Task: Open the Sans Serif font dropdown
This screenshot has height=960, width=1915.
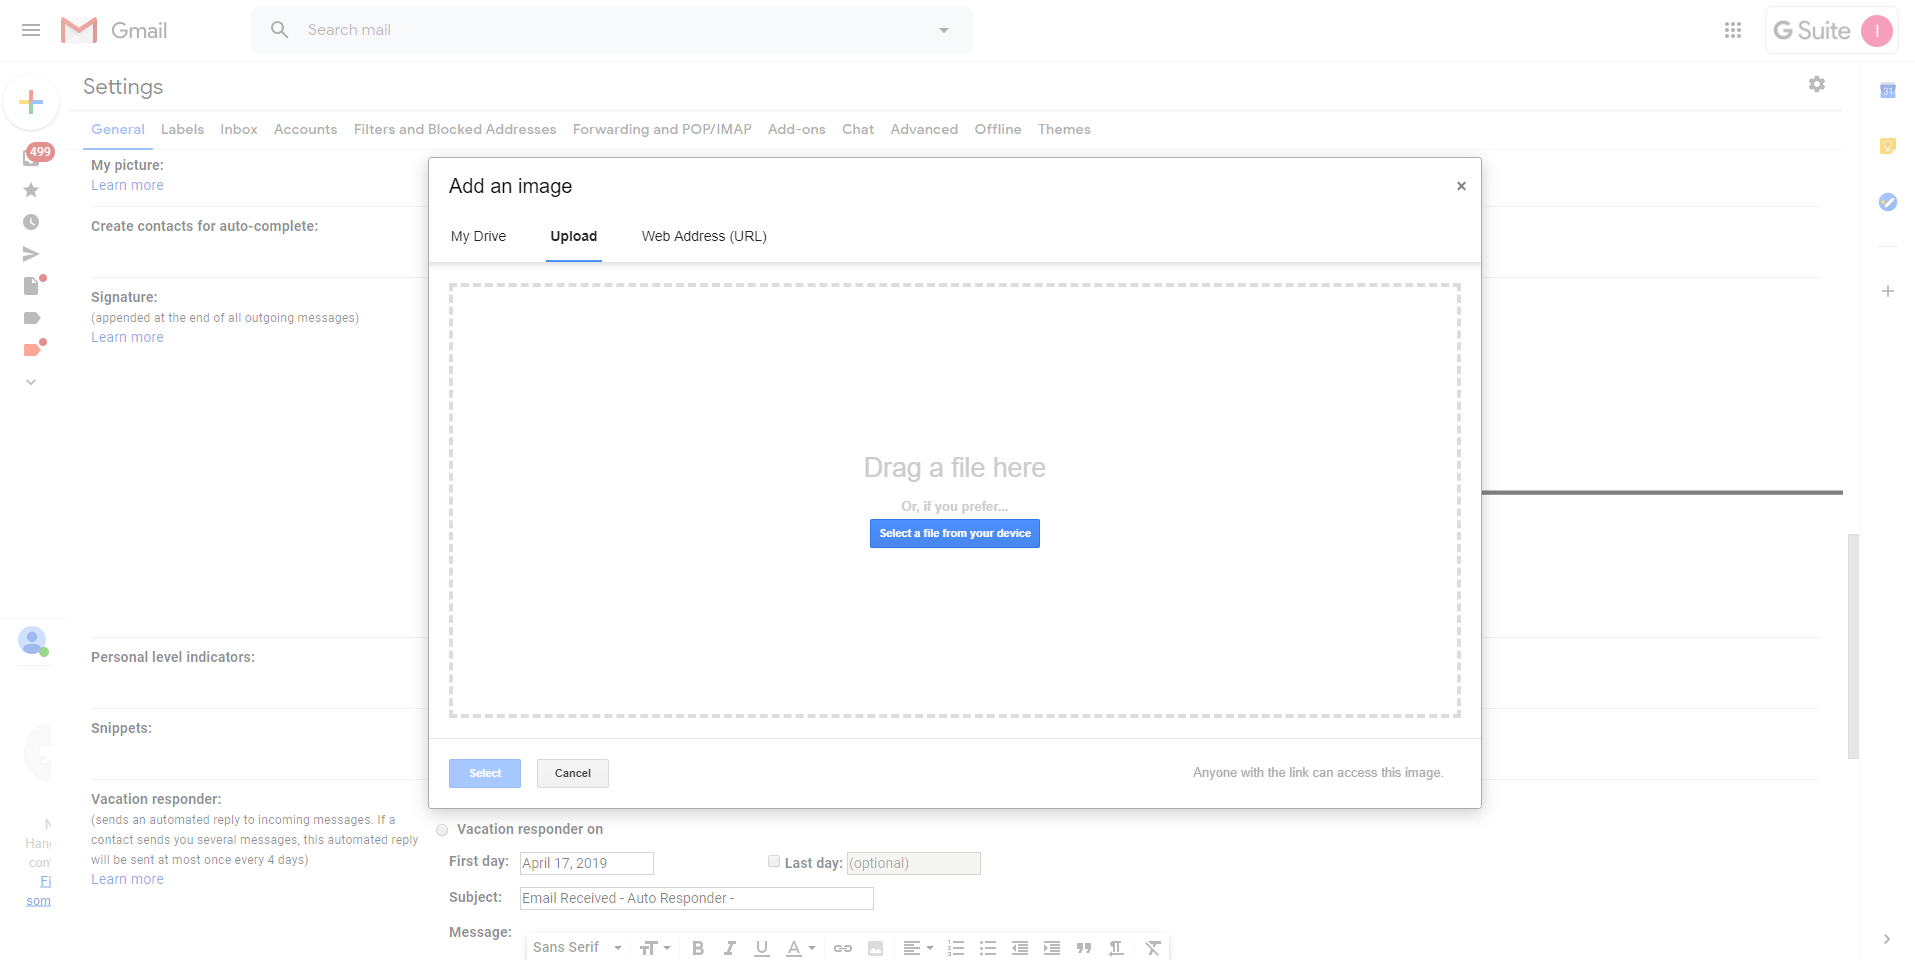Action: (x=577, y=947)
